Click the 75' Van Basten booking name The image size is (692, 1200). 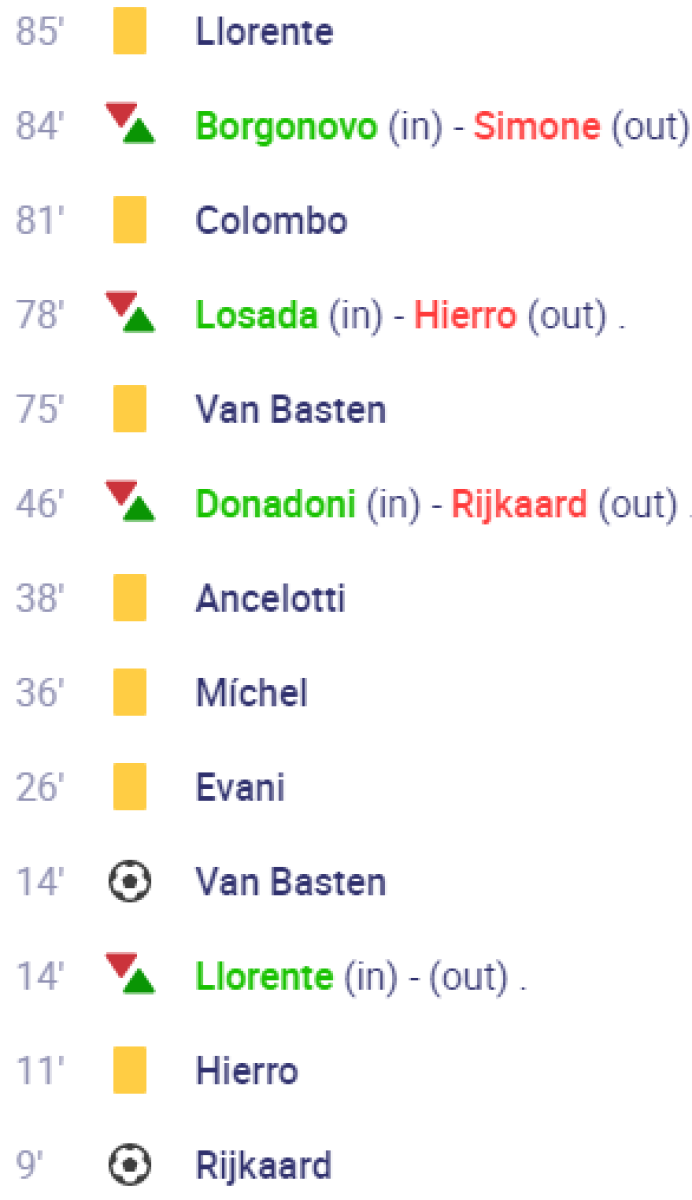tap(290, 409)
